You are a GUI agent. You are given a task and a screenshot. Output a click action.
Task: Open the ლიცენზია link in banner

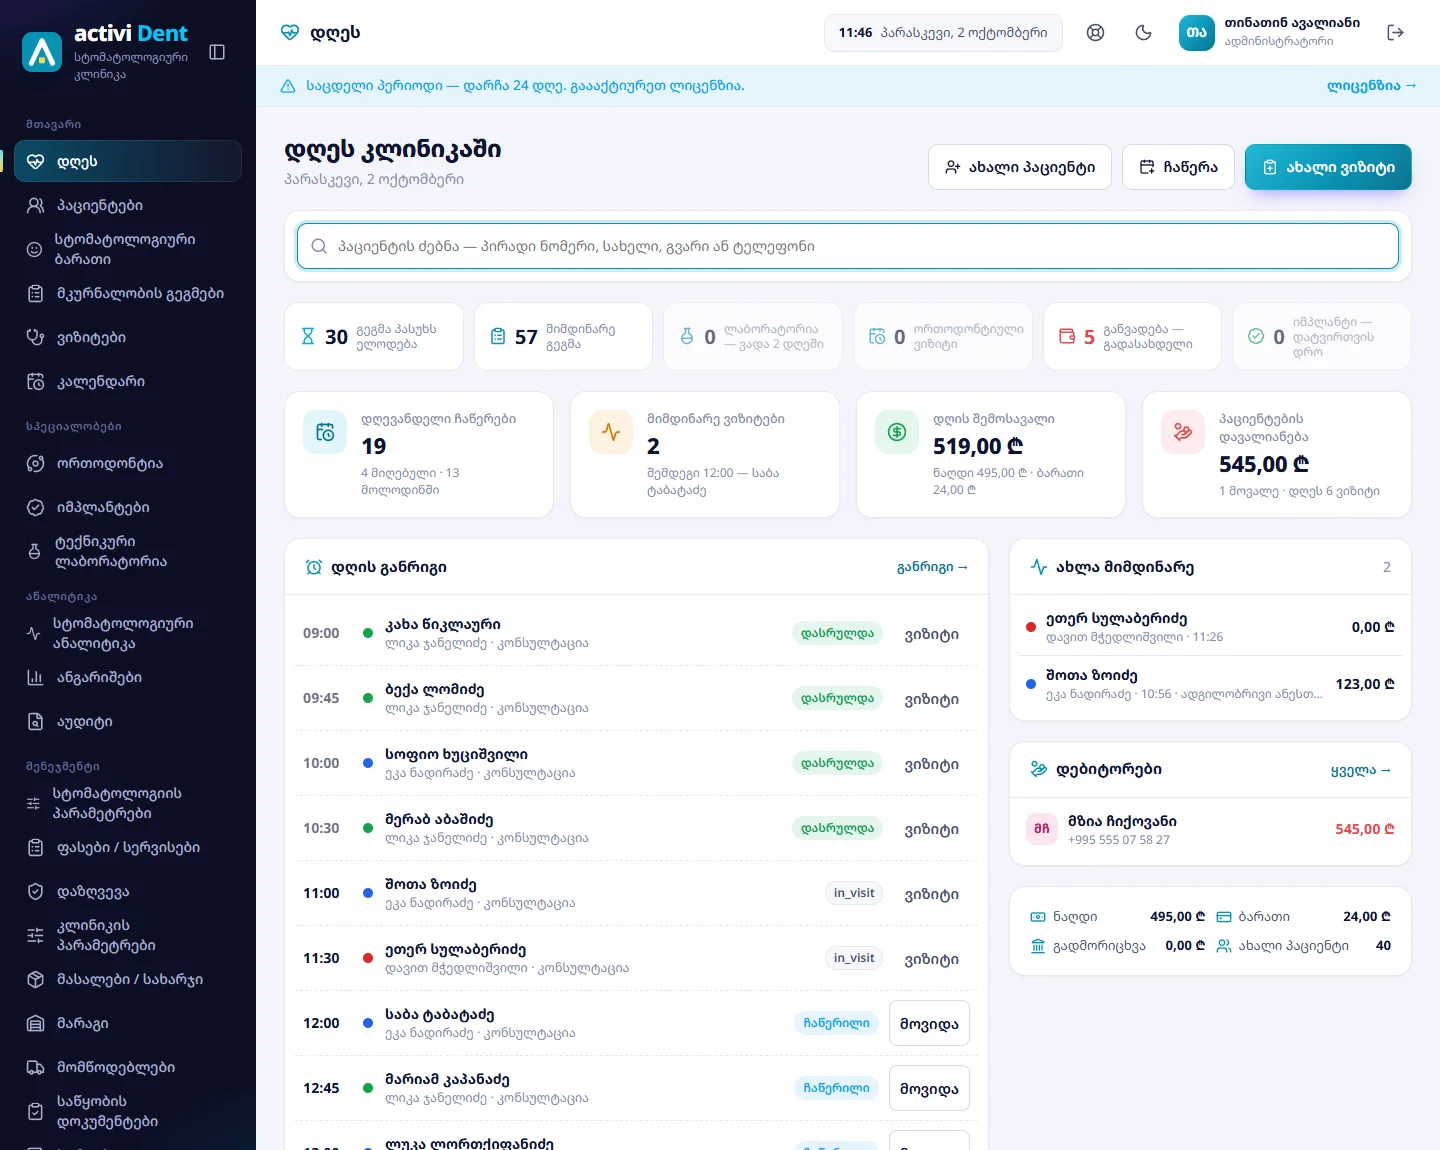pos(1372,86)
